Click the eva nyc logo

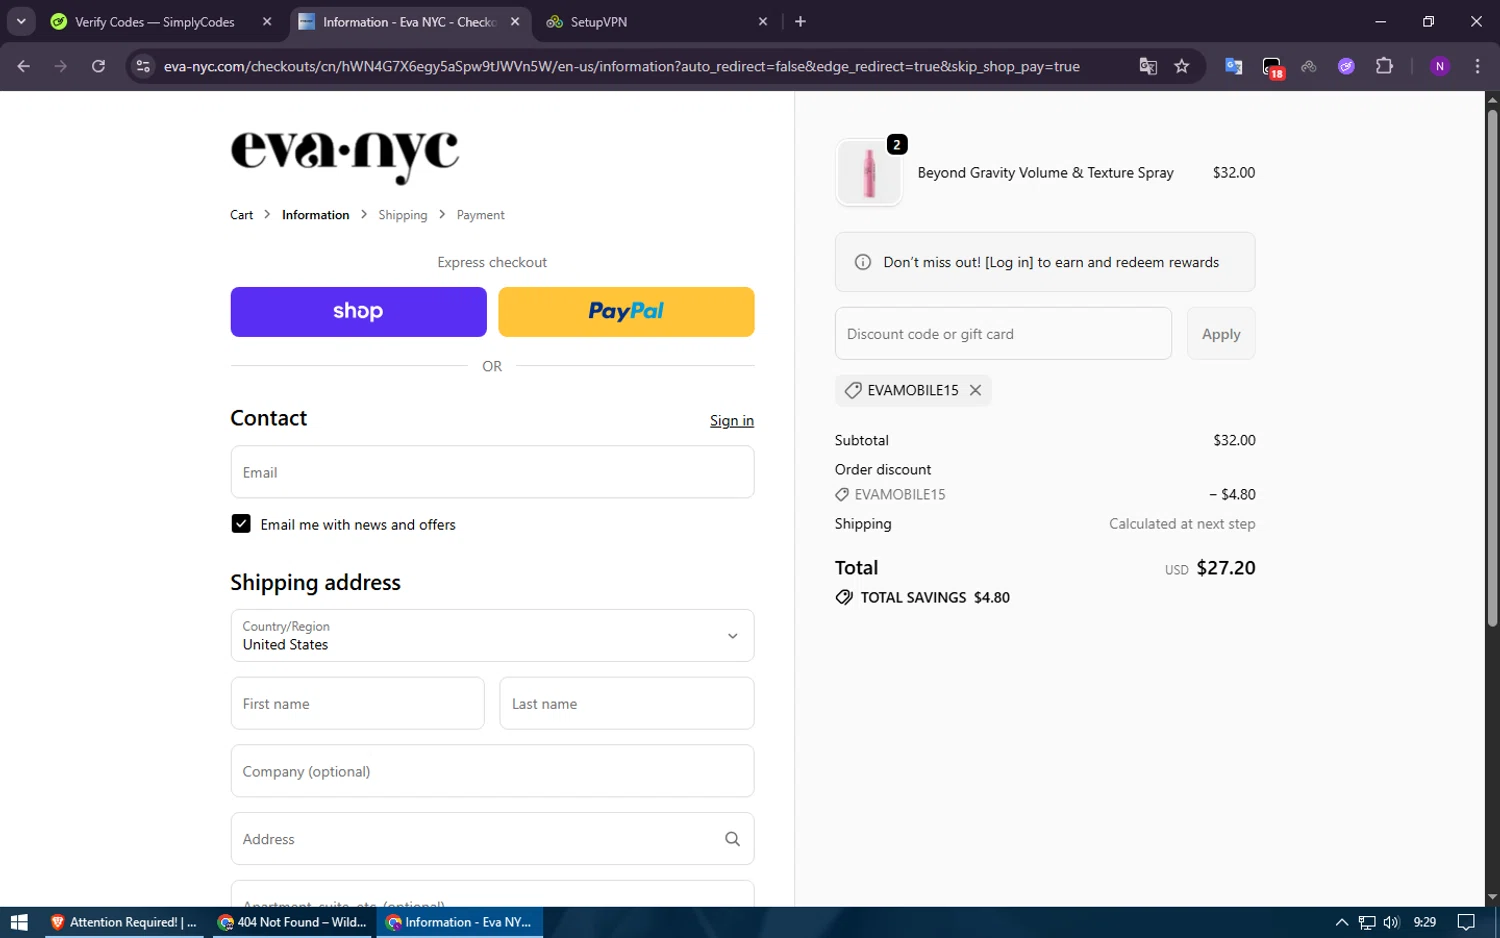click(x=345, y=156)
